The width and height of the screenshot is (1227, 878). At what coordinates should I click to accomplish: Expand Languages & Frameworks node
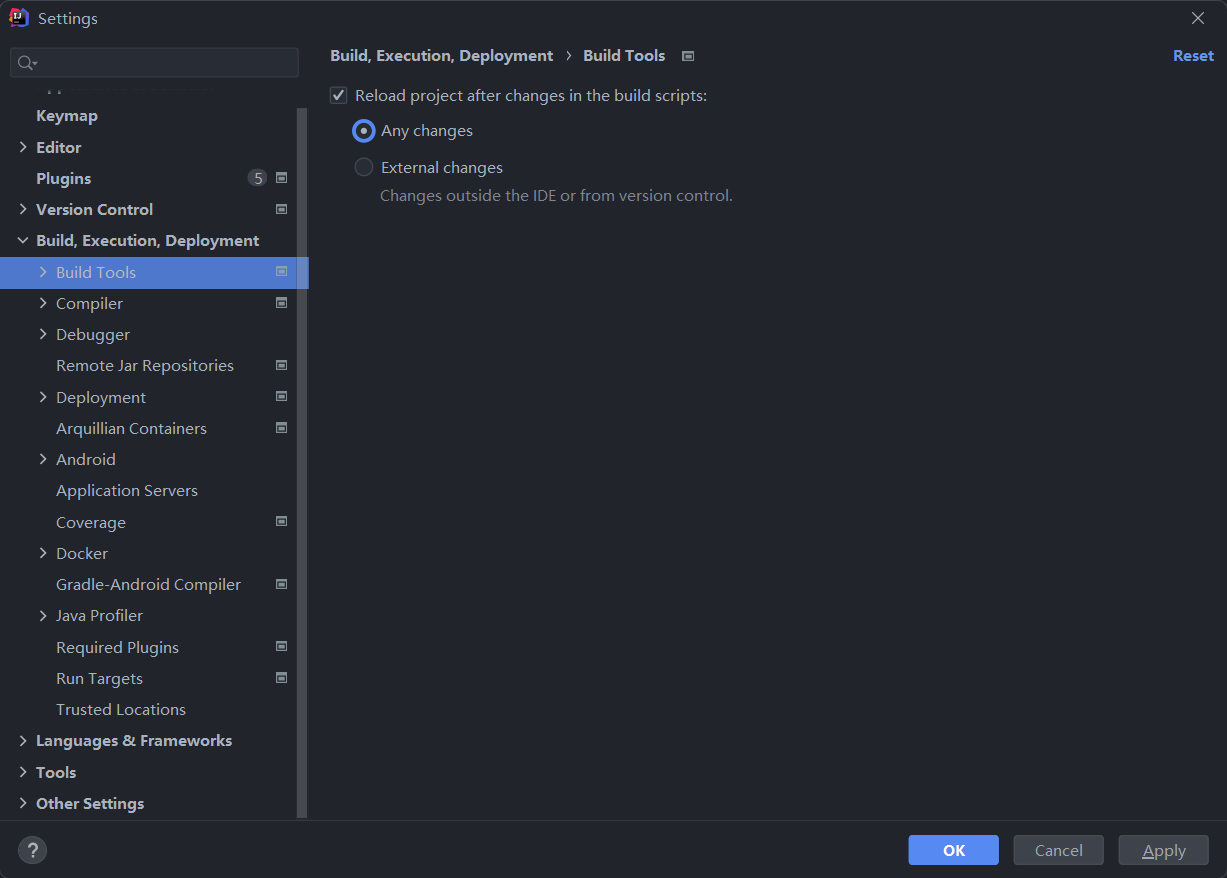pyautogui.click(x=23, y=740)
